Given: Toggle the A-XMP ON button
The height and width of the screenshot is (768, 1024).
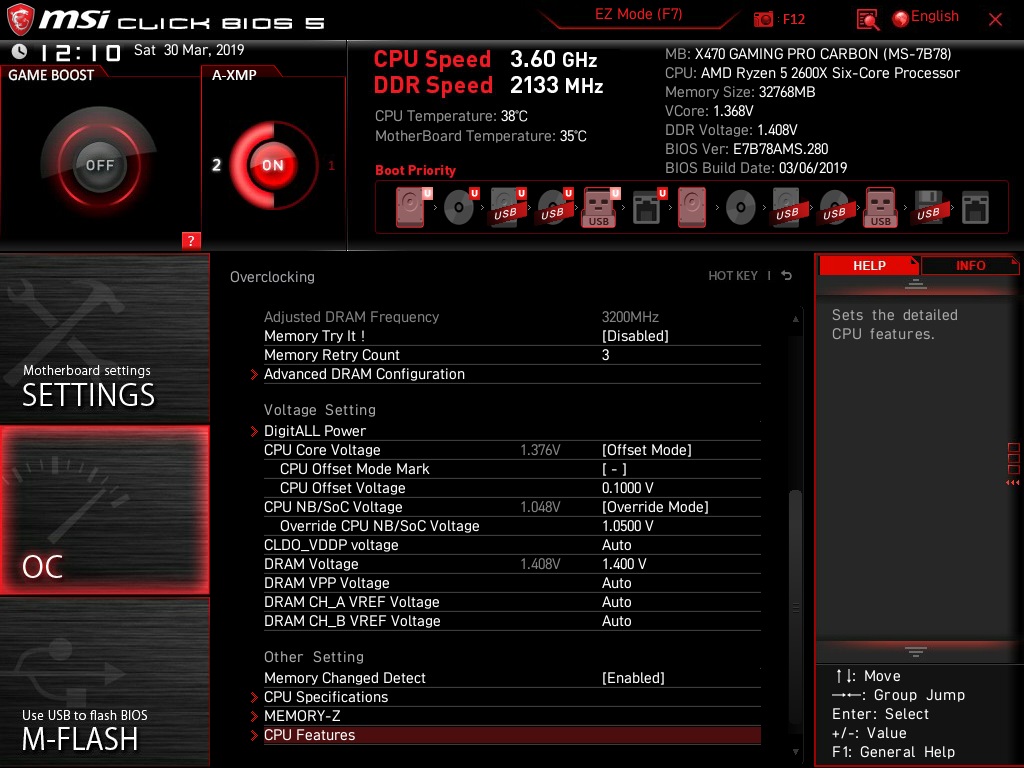Looking at the screenshot, I should pyautogui.click(x=272, y=165).
